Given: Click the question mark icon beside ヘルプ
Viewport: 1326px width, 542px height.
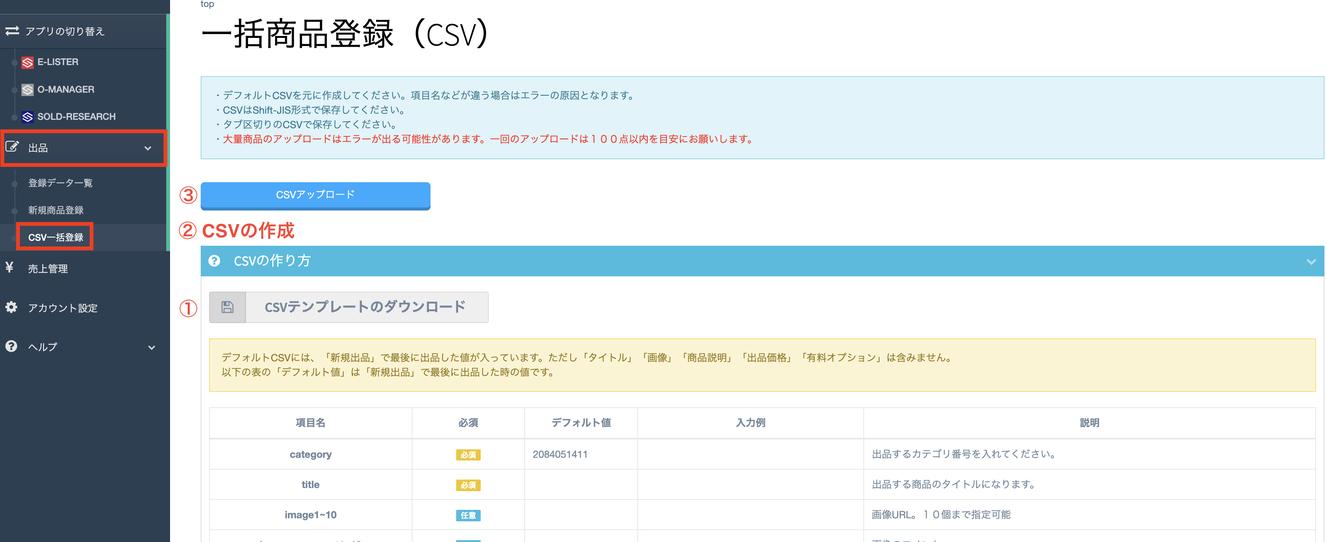Looking at the screenshot, I should point(11,347).
